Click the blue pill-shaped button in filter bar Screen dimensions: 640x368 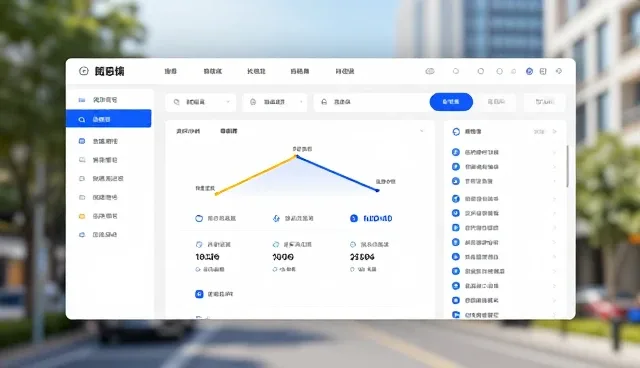coord(451,102)
